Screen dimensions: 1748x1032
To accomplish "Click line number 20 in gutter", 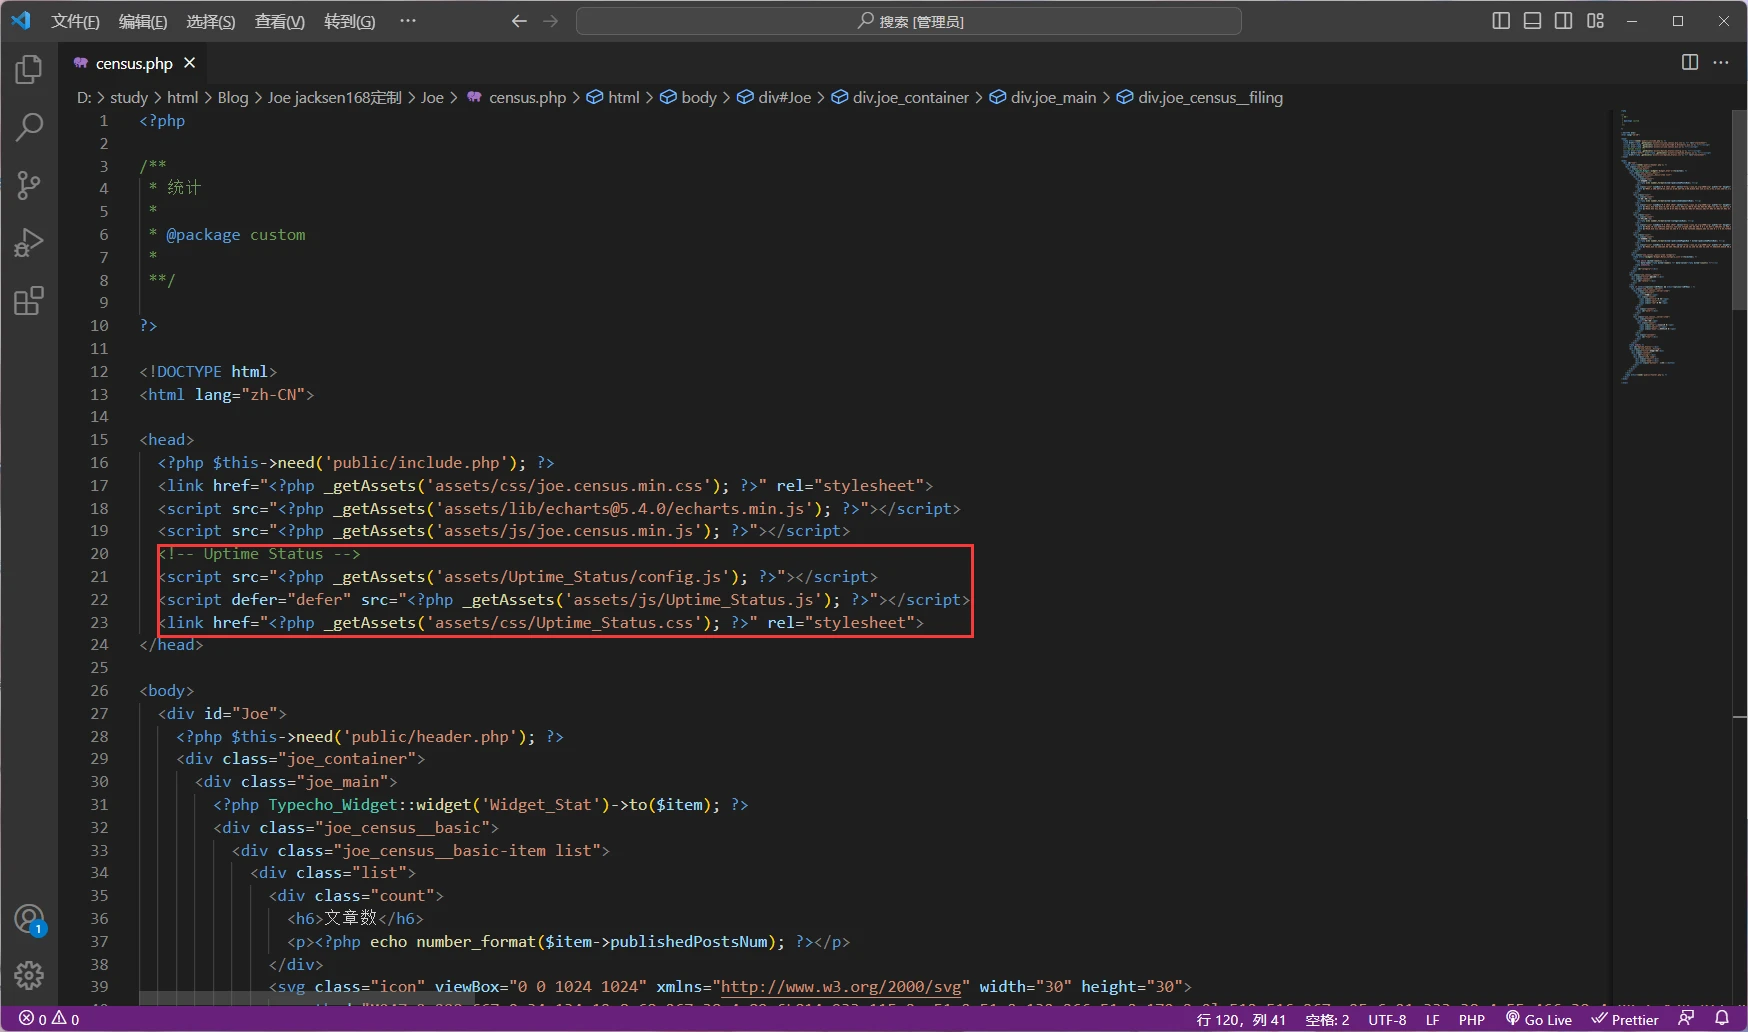I will 100,554.
